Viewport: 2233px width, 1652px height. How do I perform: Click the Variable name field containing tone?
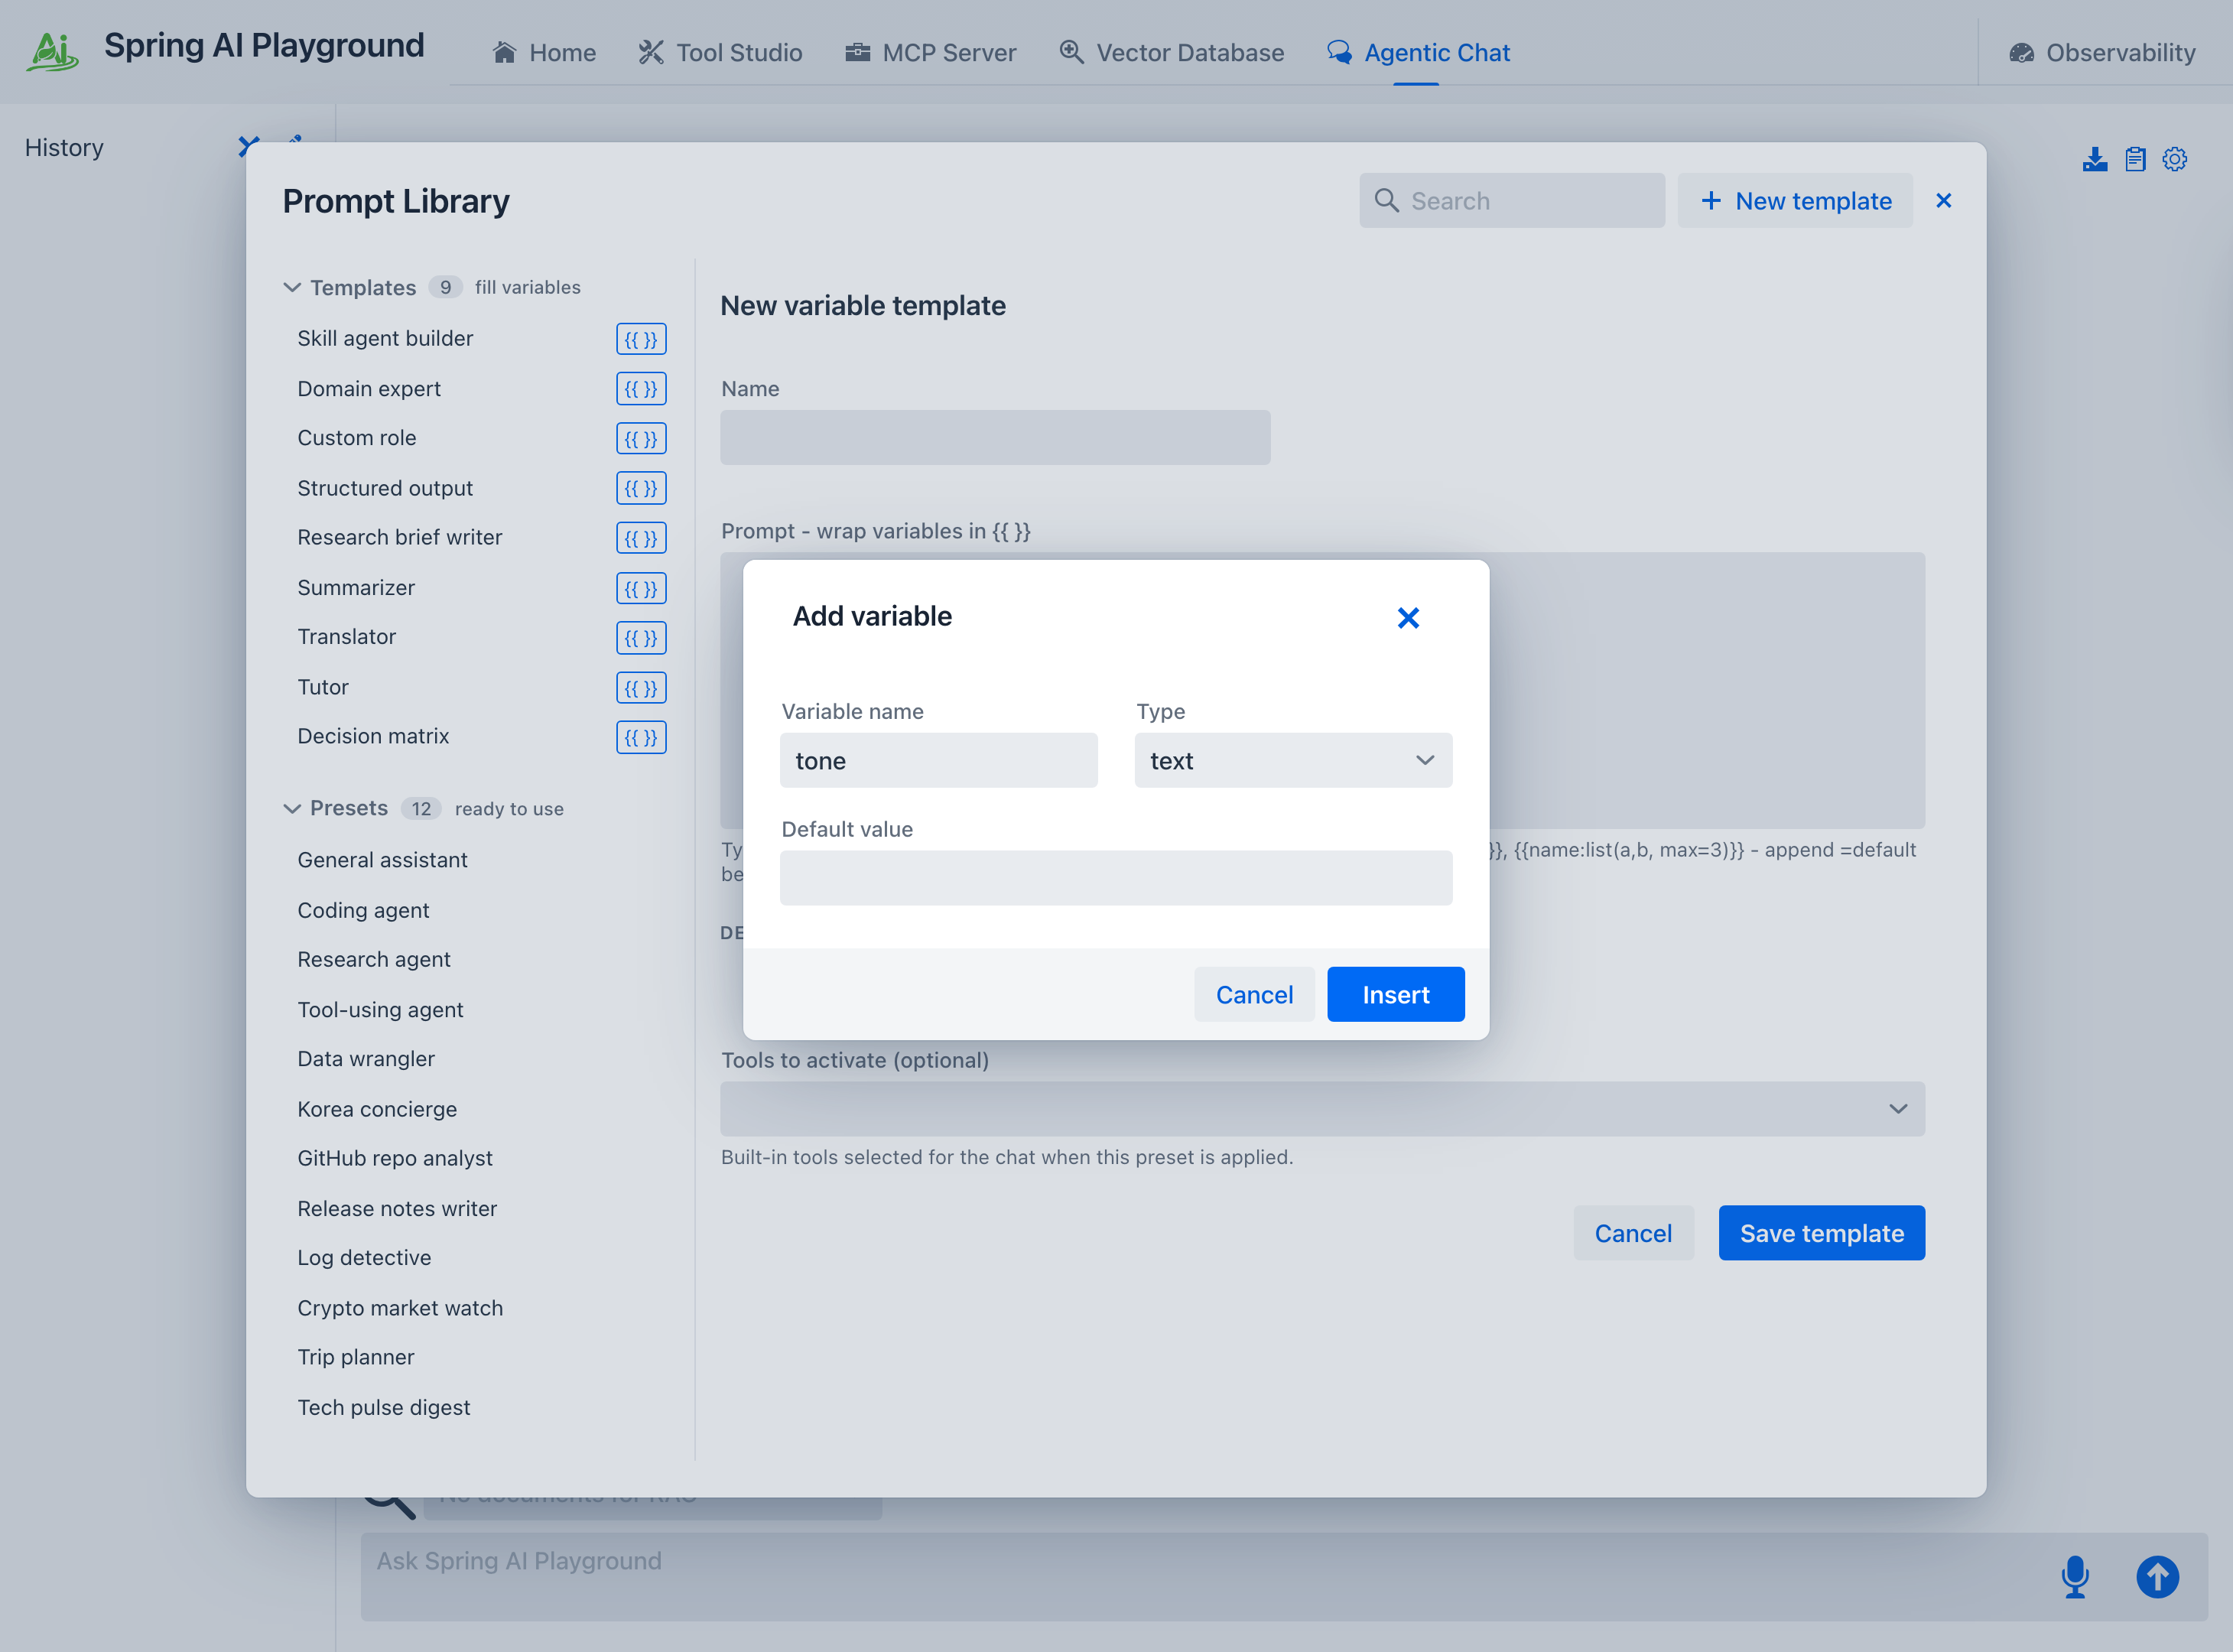[938, 760]
